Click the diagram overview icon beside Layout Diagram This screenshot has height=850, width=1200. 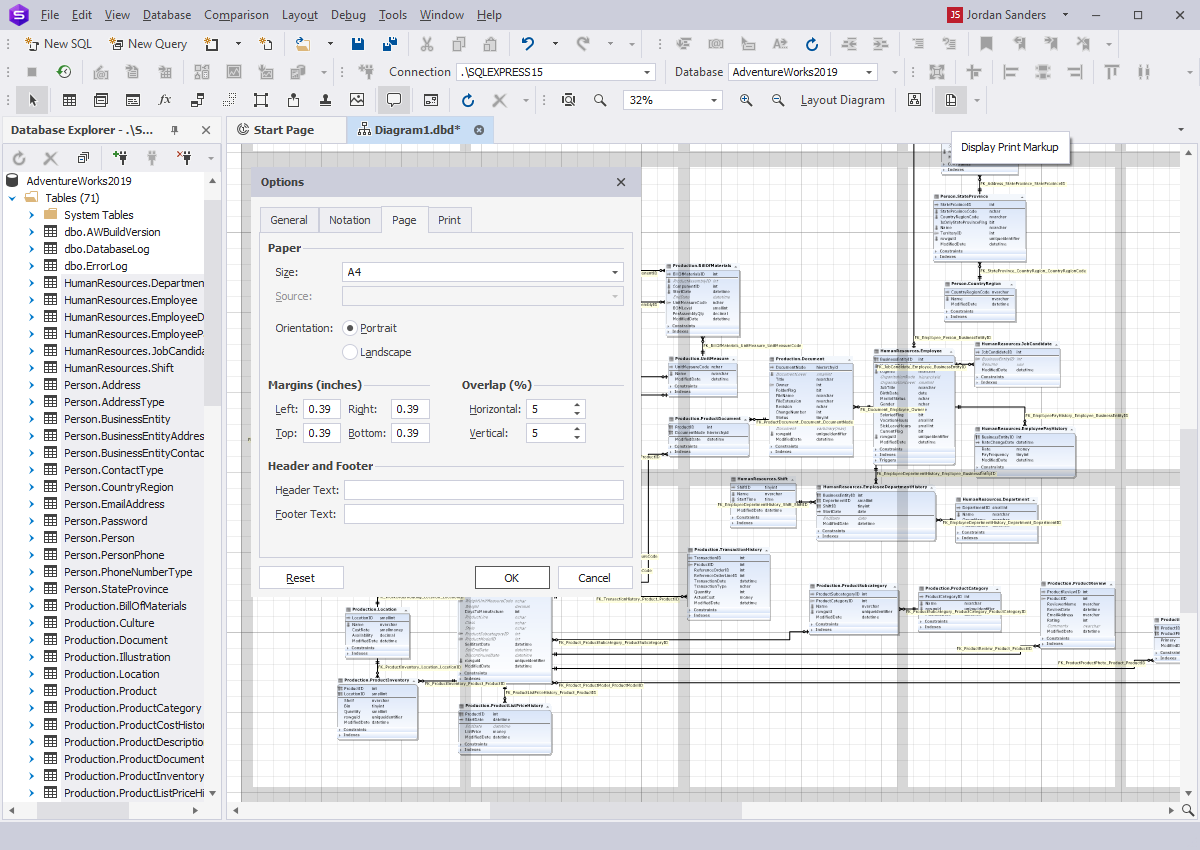pyautogui.click(x=914, y=100)
